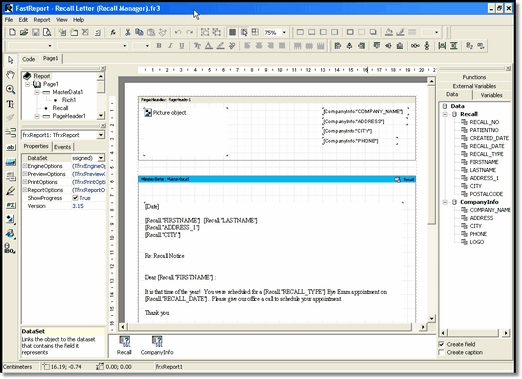Collapse the Page1 node in report tree
The height and width of the screenshot is (379, 522).
28,84
